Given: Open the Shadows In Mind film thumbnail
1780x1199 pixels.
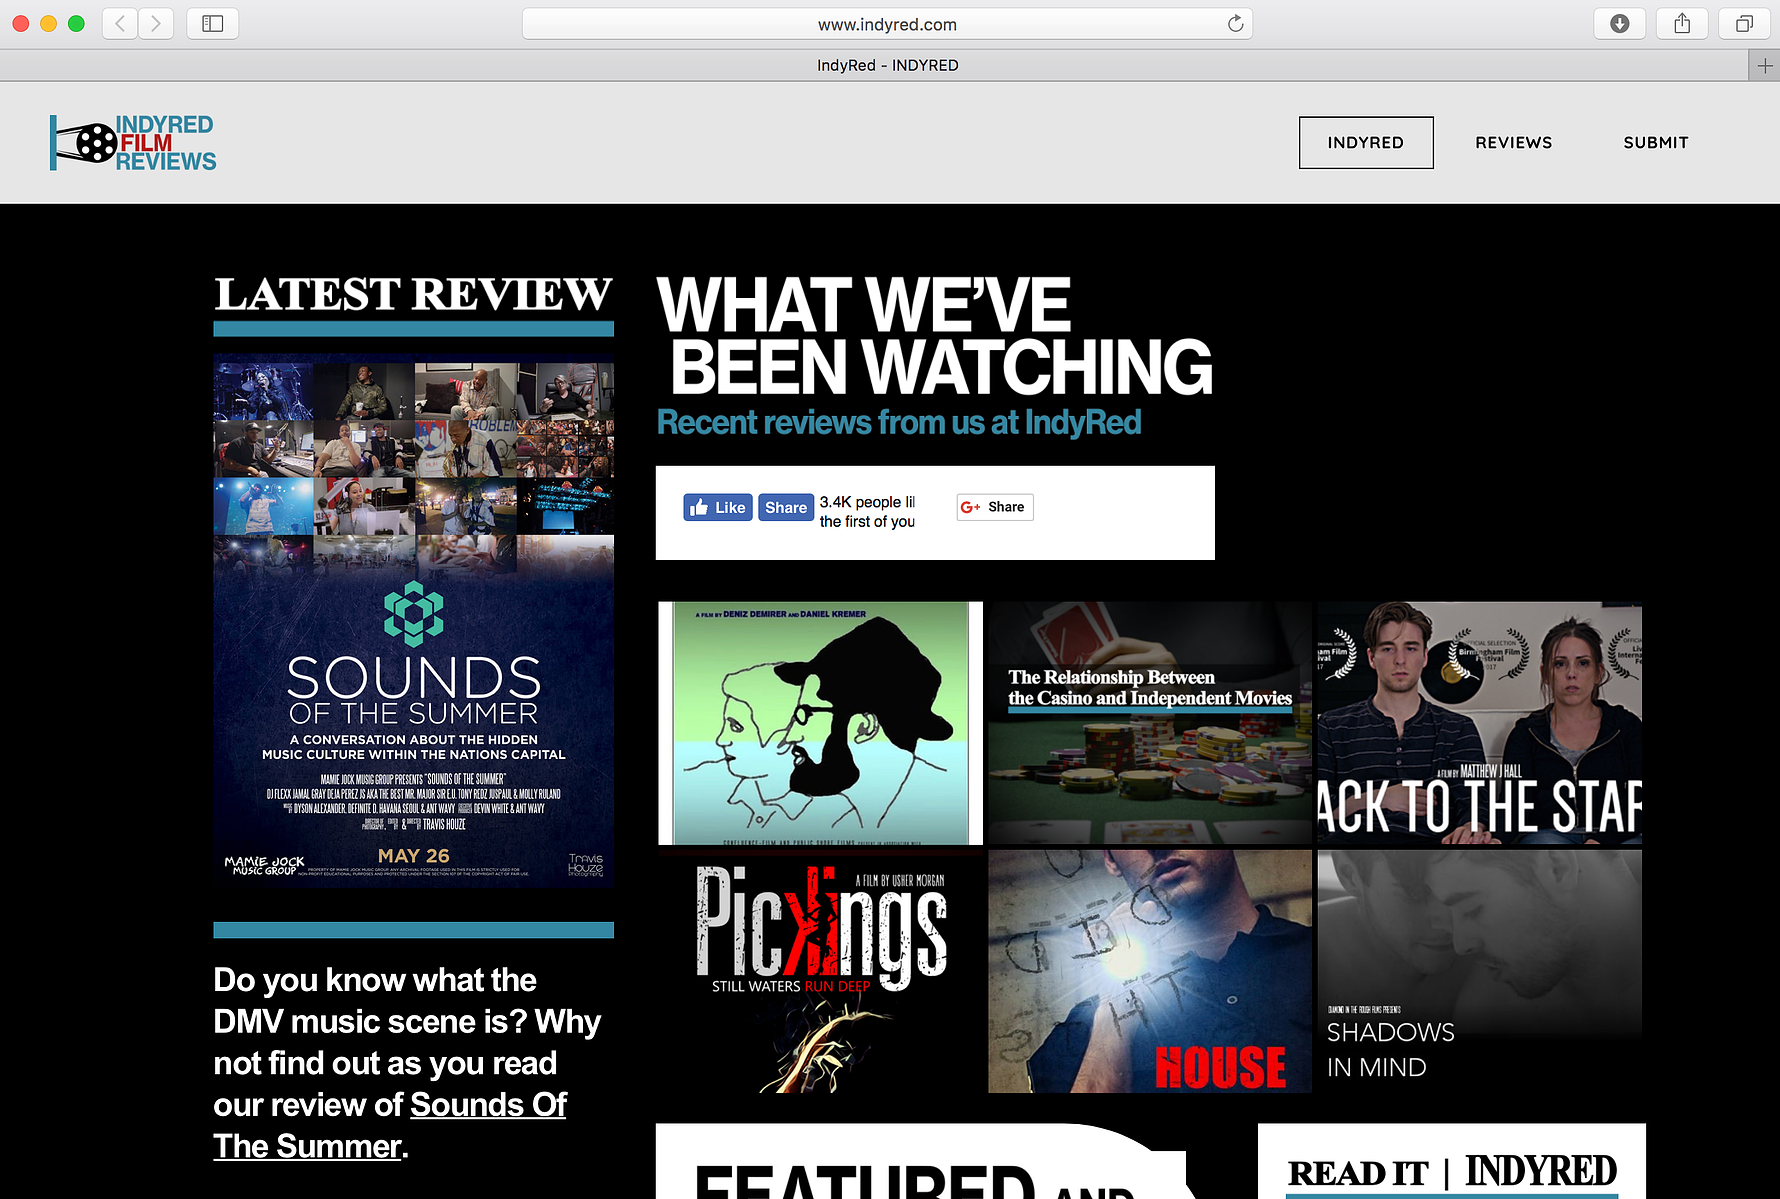Looking at the screenshot, I should pos(1480,971).
